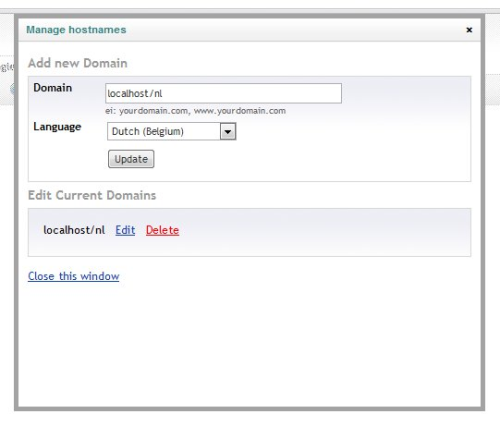Click the yourdomain.com example hint text
The image size is (500, 426).
coord(195,111)
